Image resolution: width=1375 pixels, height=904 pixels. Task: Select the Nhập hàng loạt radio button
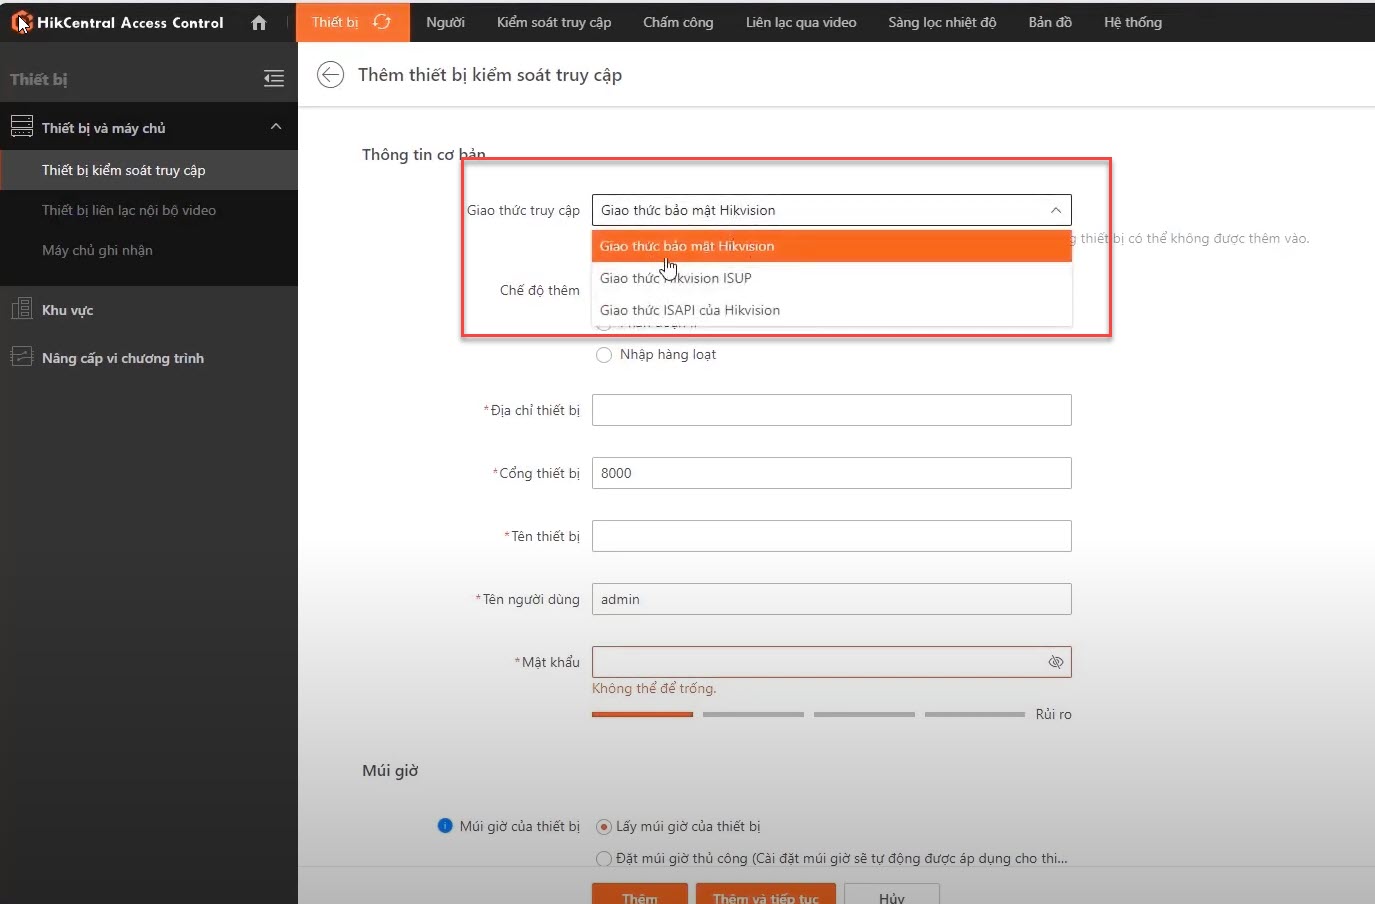coord(604,355)
